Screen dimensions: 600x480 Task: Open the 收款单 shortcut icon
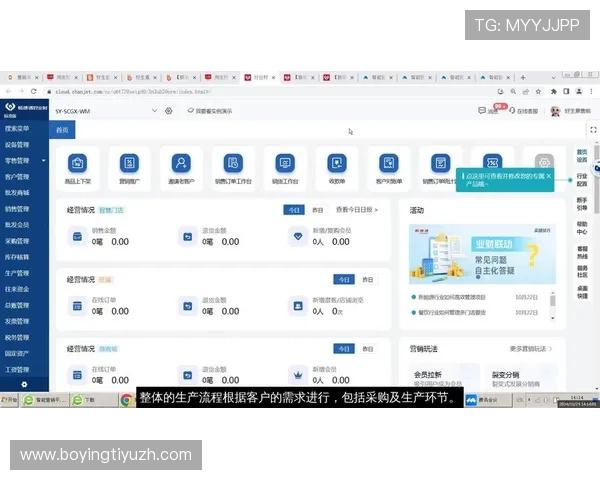coord(337,163)
